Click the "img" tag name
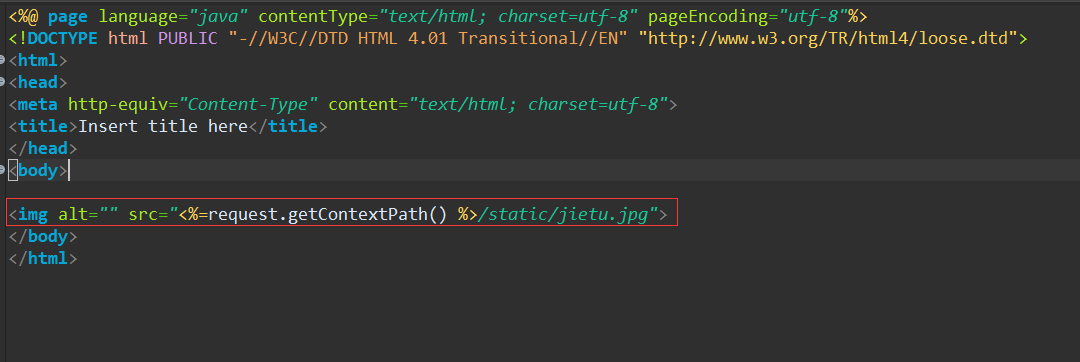Viewport: 1080px width, 362px height. 33,215
